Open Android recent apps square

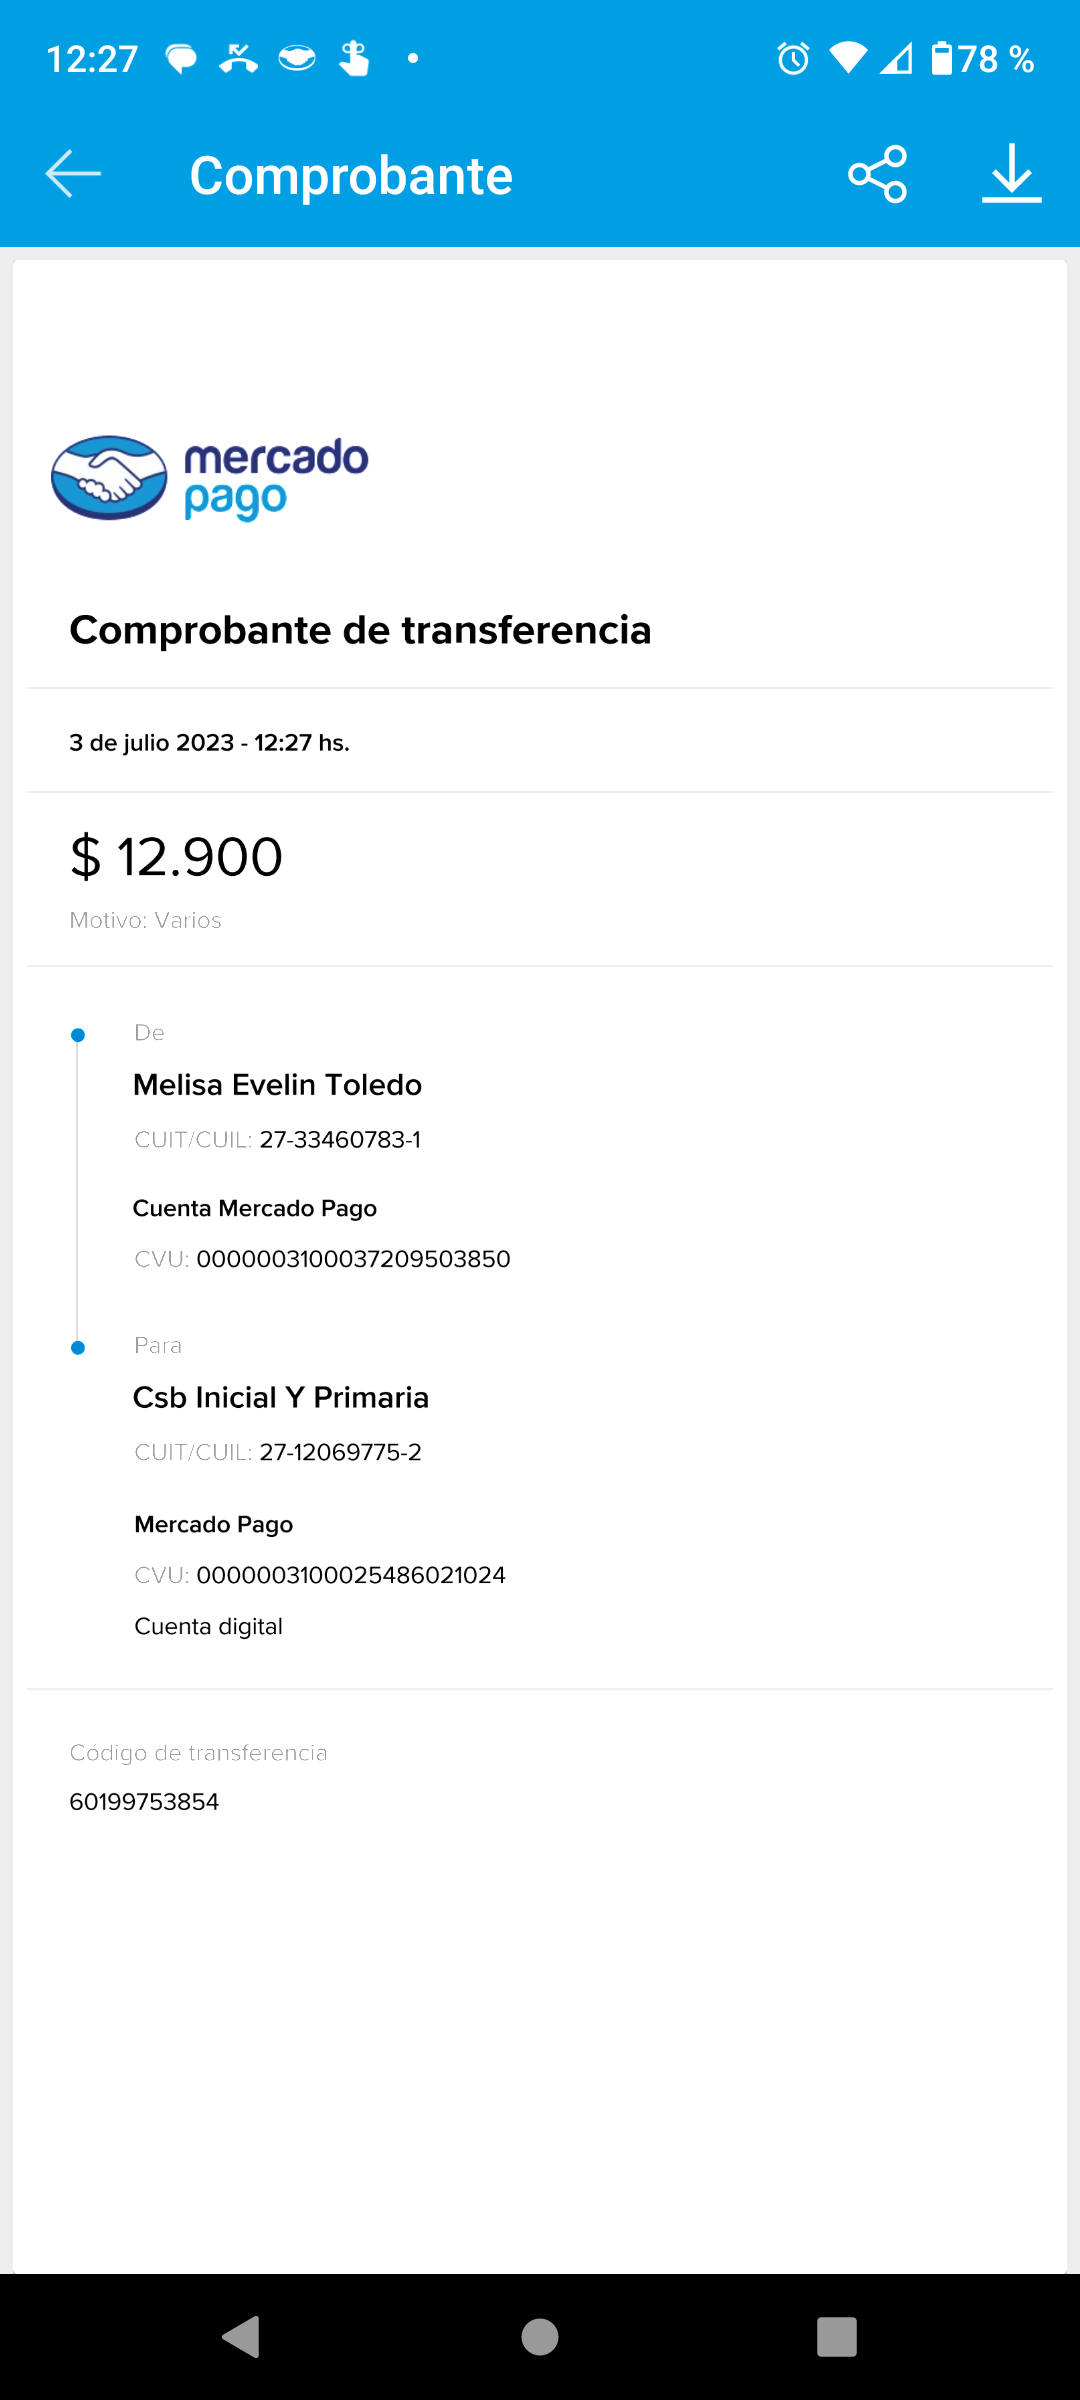click(836, 2337)
